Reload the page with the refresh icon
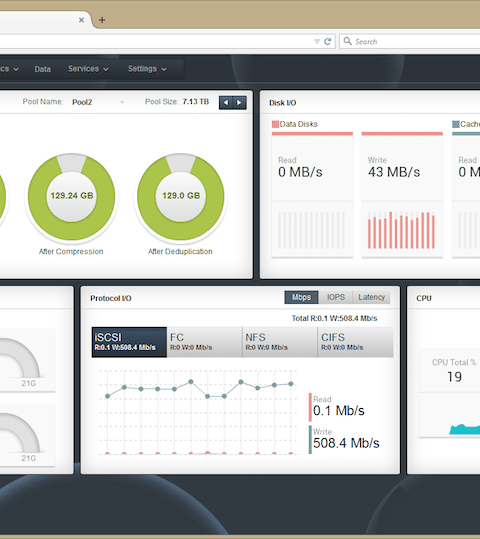480x539 pixels. (x=328, y=42)
